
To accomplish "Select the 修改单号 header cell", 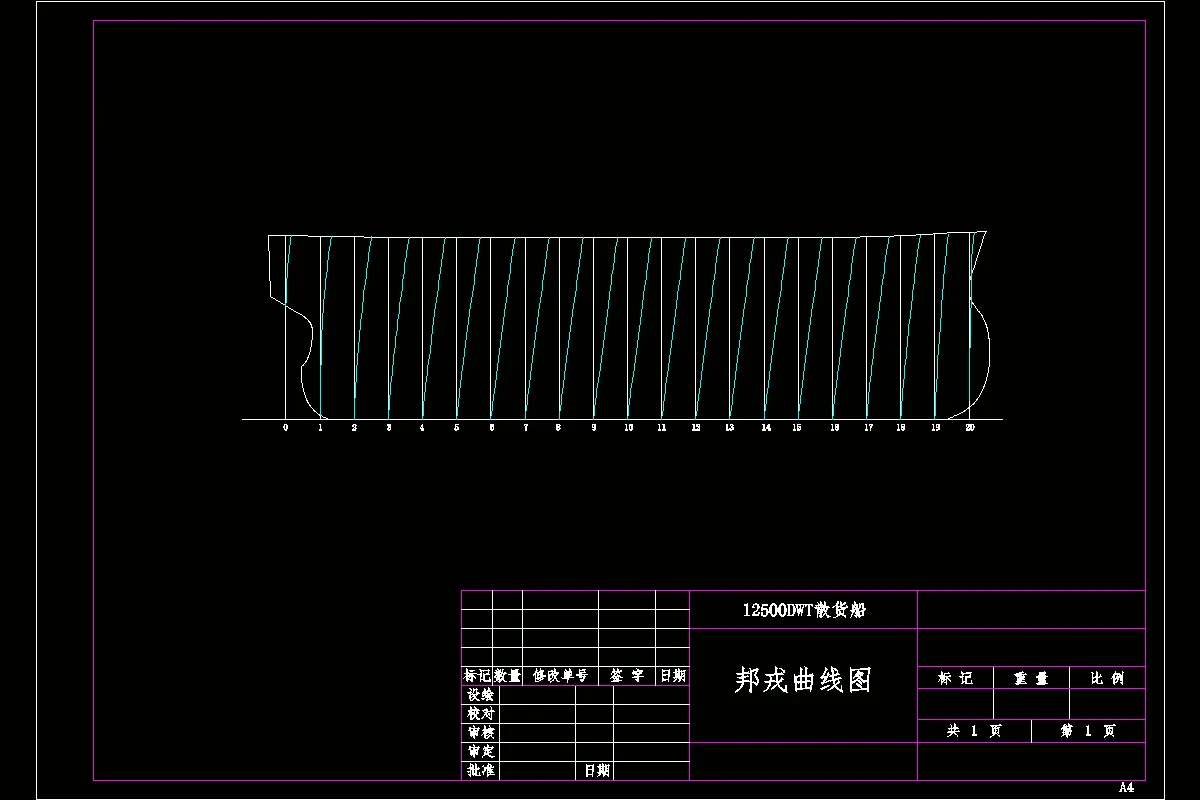I will 560,676.
